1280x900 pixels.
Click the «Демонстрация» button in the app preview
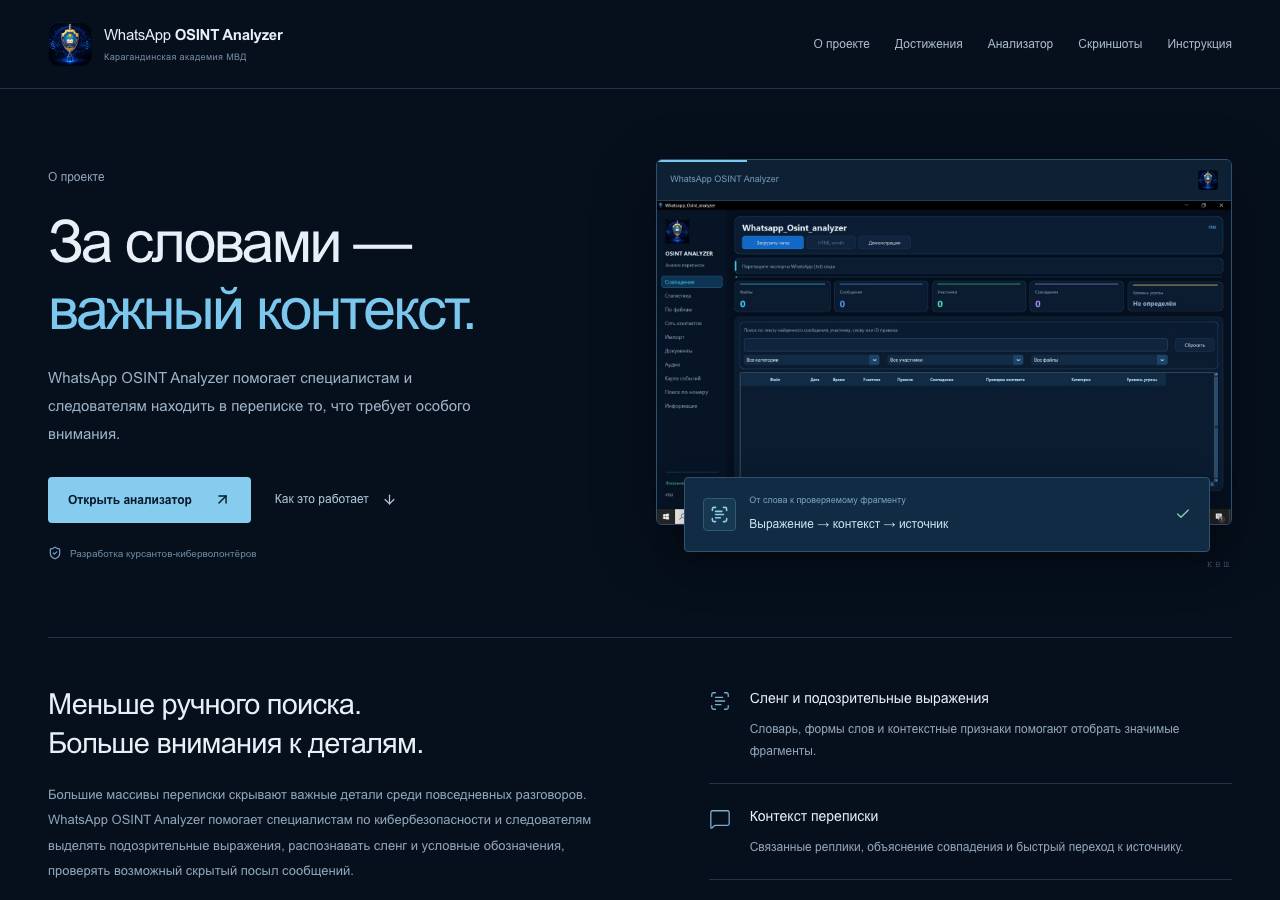tap(884, 243)
